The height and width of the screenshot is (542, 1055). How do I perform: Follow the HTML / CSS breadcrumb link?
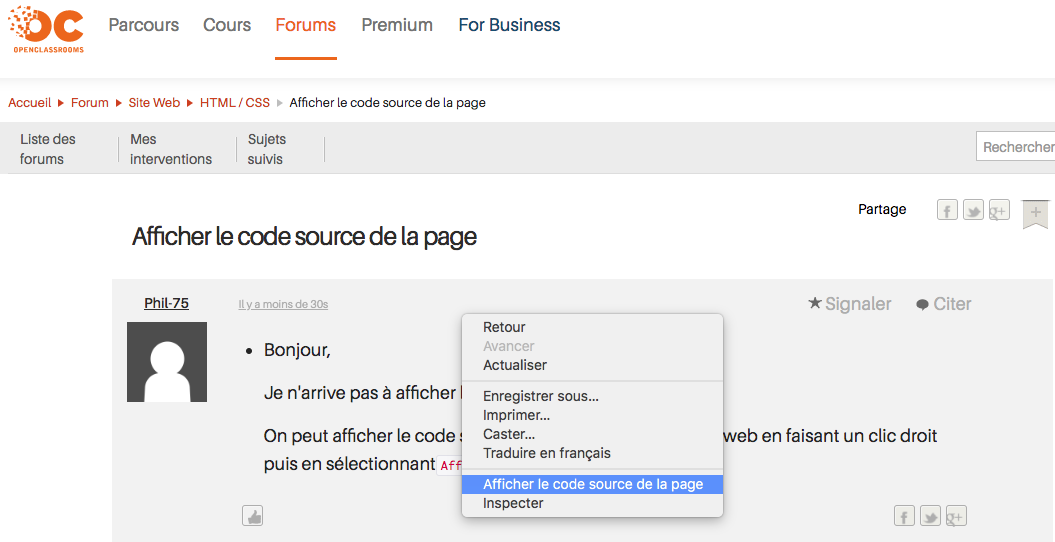234,103
